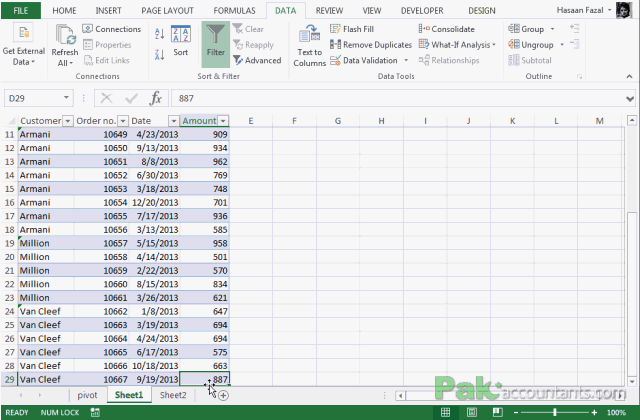640x420 pixels.
Task: Open workbook Connections
Action: tap(111, 29)
